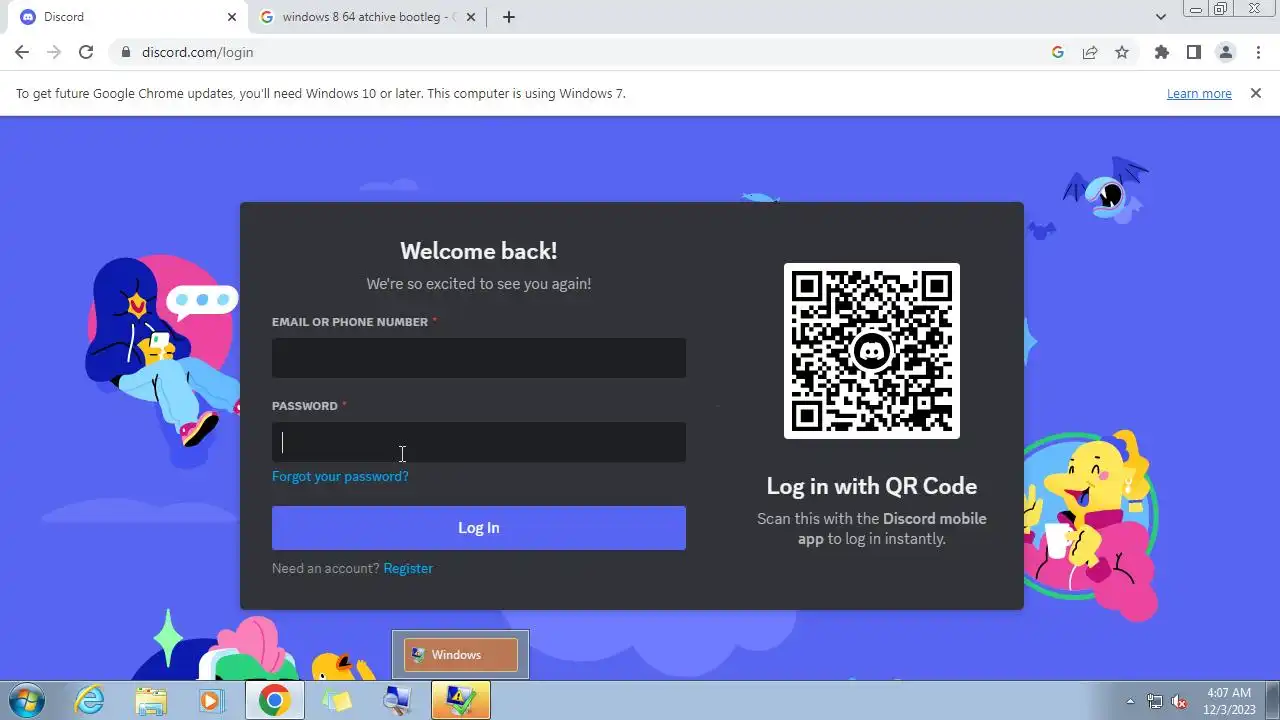
Task: Open a new tab with plus button
Action: [508, 17]
